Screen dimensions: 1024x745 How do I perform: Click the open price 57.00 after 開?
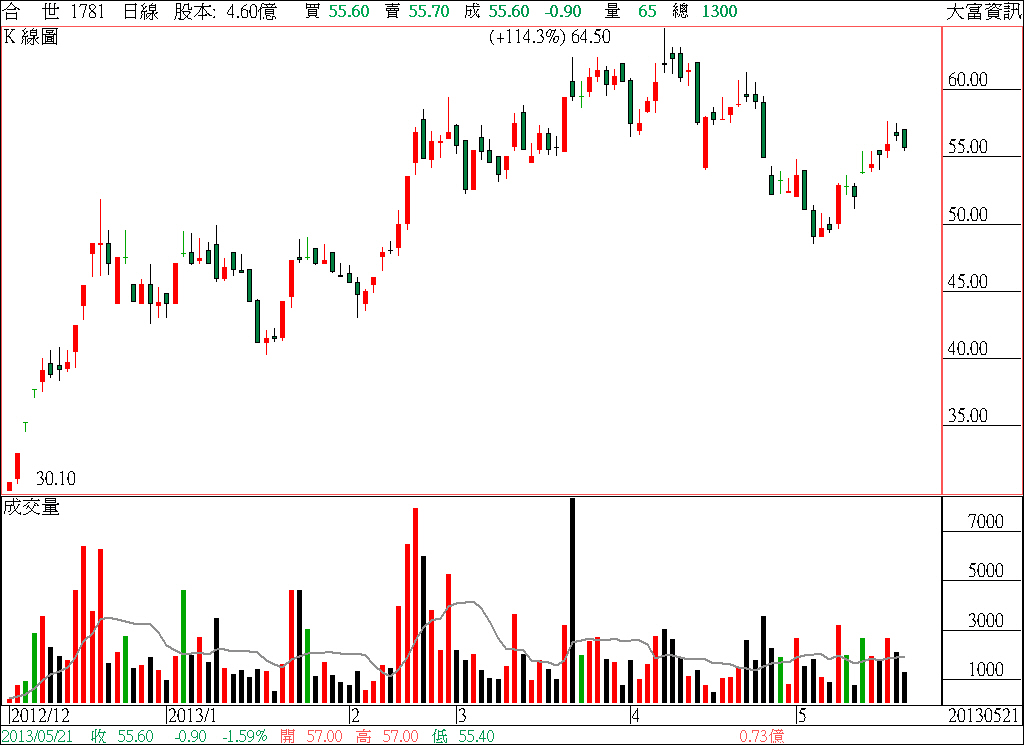tap(325, 737)
